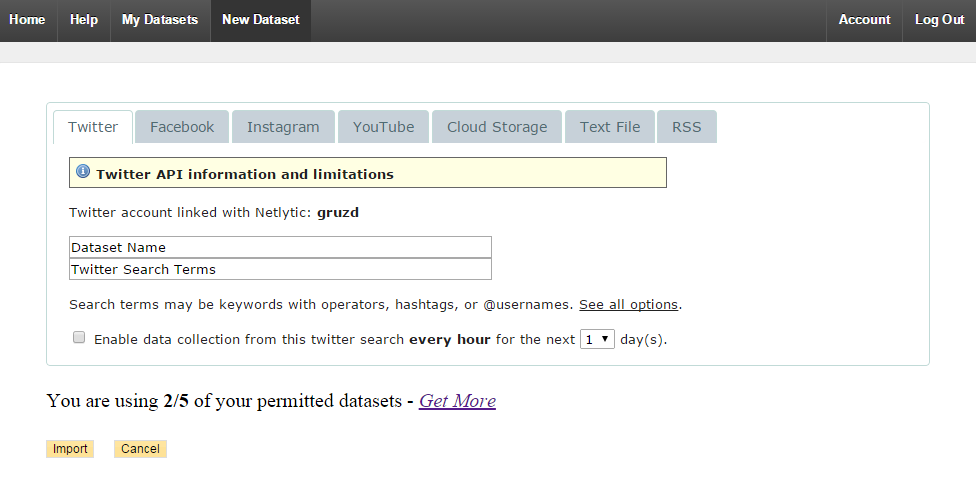
Task: Open My Datasets page
Action: [160, 20]
